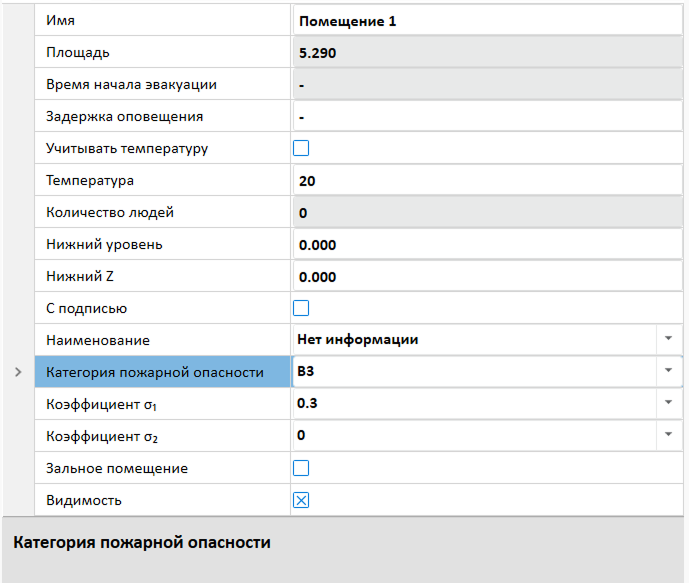The width and height of the screenshot is (689, 583).
Task: Select the Зальное помещение label
Action: (x=117, y=468)
